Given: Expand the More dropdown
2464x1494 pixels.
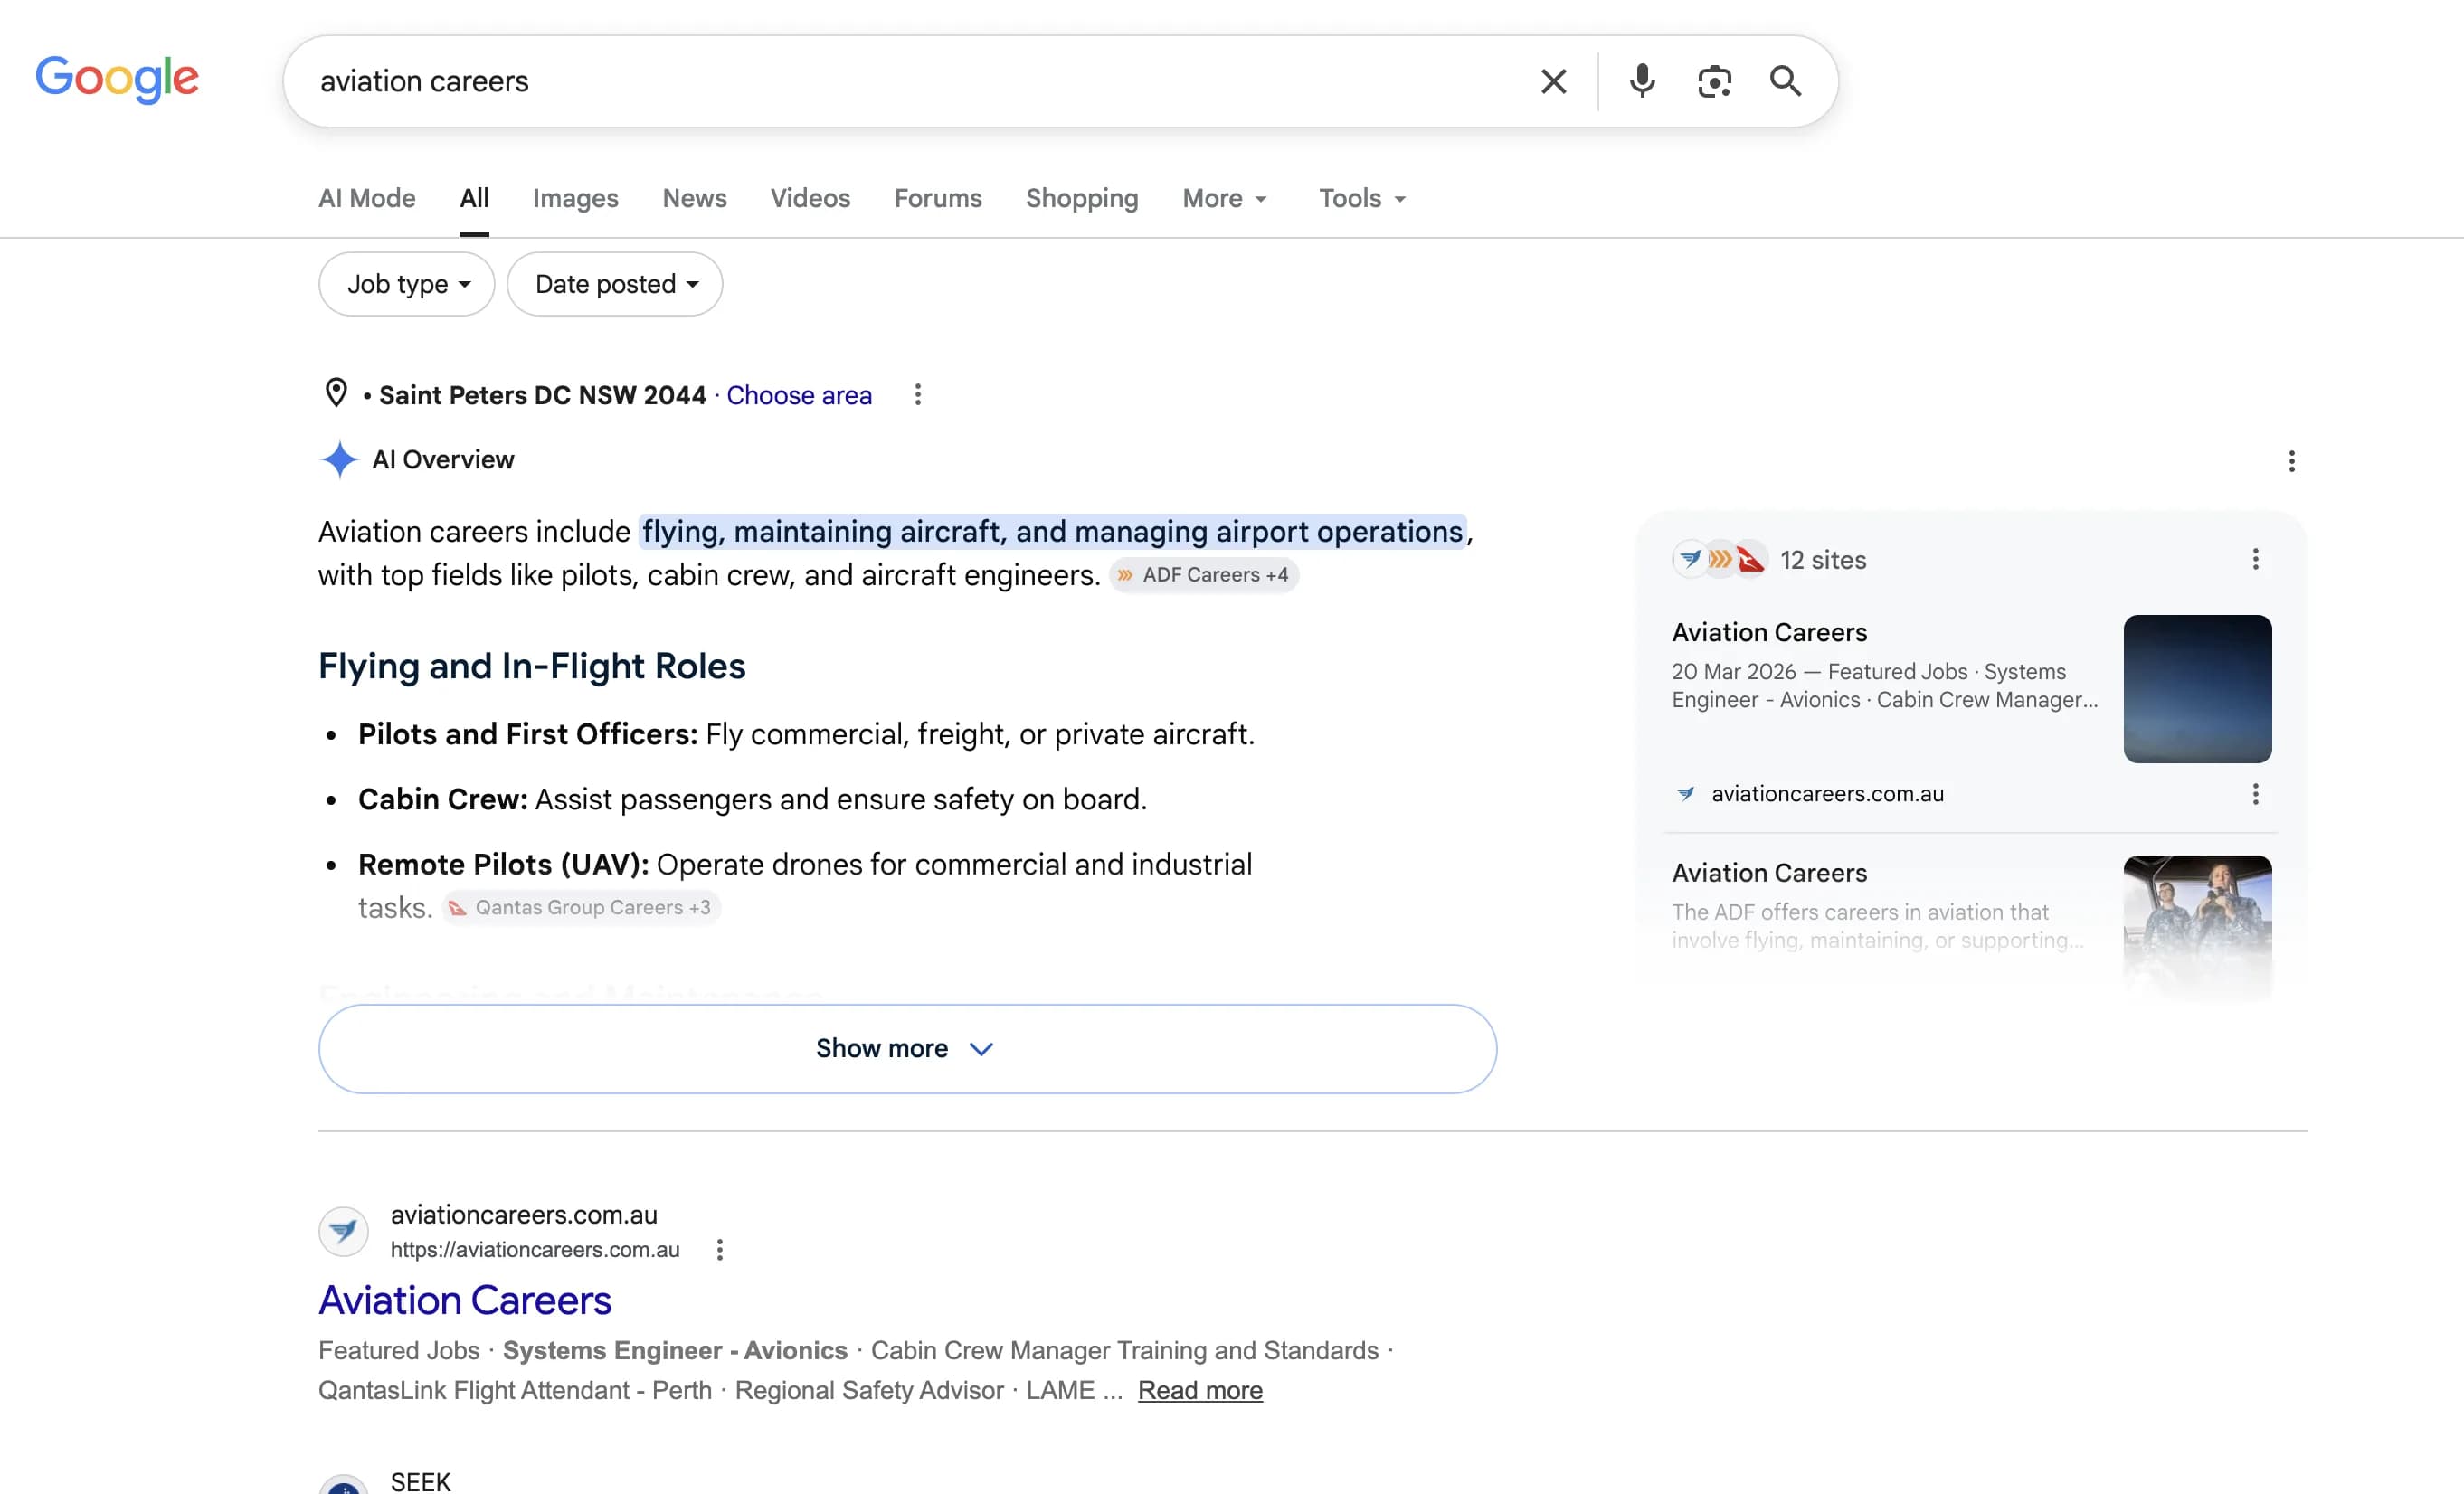Looking at the screenshot, I should (1225, 198).
